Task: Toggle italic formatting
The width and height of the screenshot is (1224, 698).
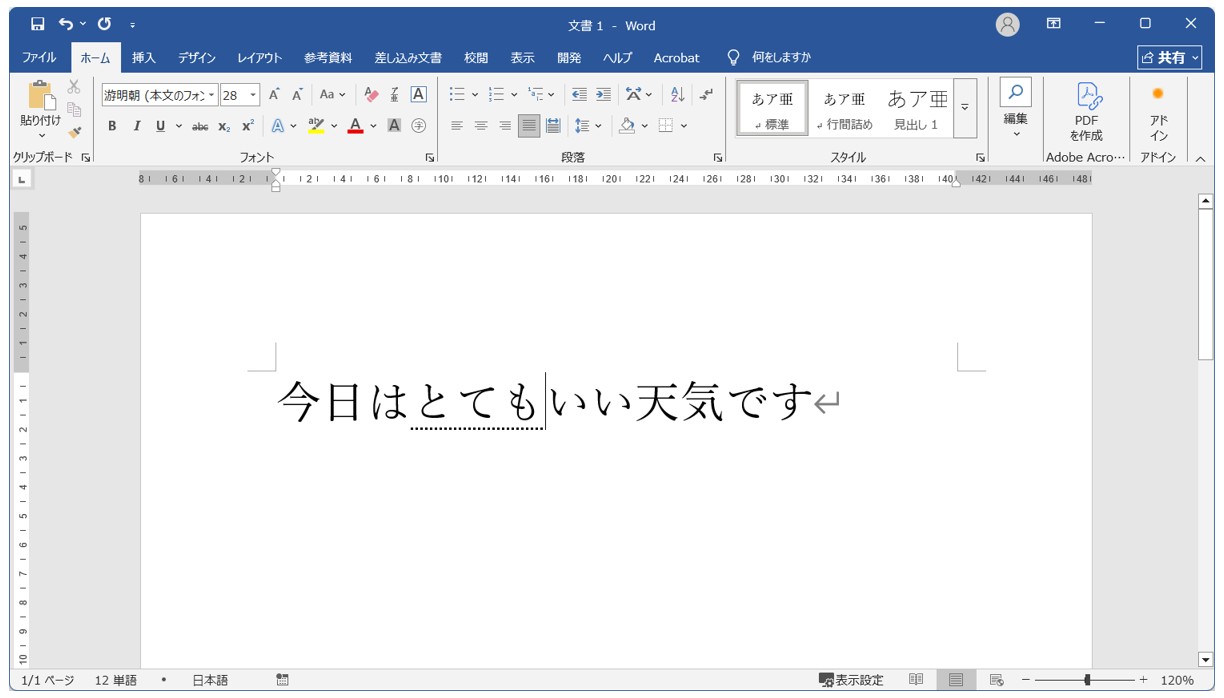Action: click(136, 126)
